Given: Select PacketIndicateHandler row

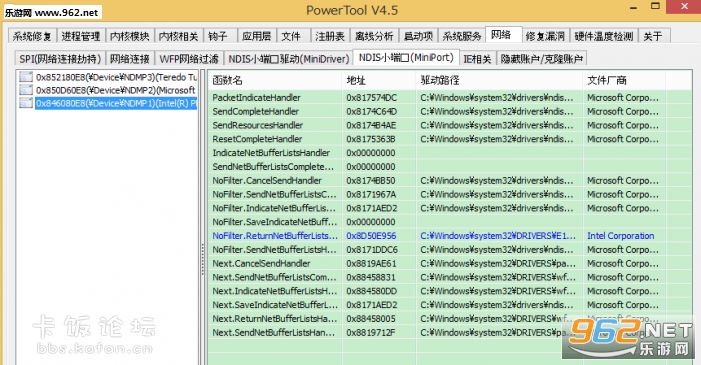Looking at the screenshot, I should tap(450, 98).
